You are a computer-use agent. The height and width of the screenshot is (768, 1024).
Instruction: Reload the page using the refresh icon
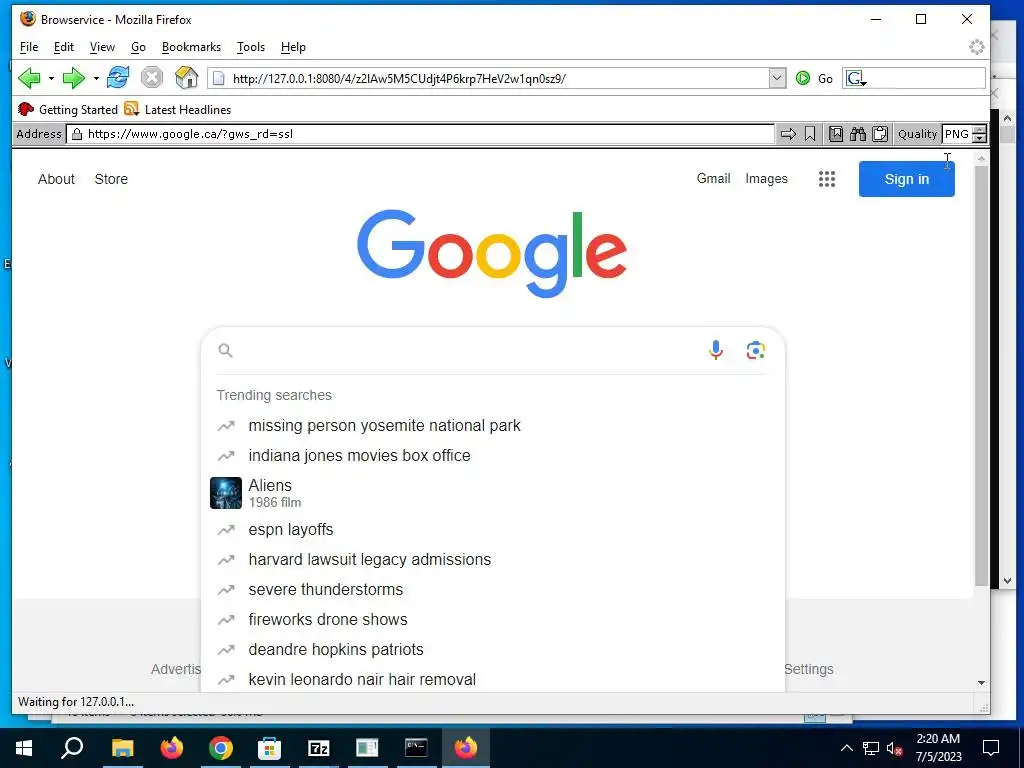pyautogui.click(x=118, y=78)
